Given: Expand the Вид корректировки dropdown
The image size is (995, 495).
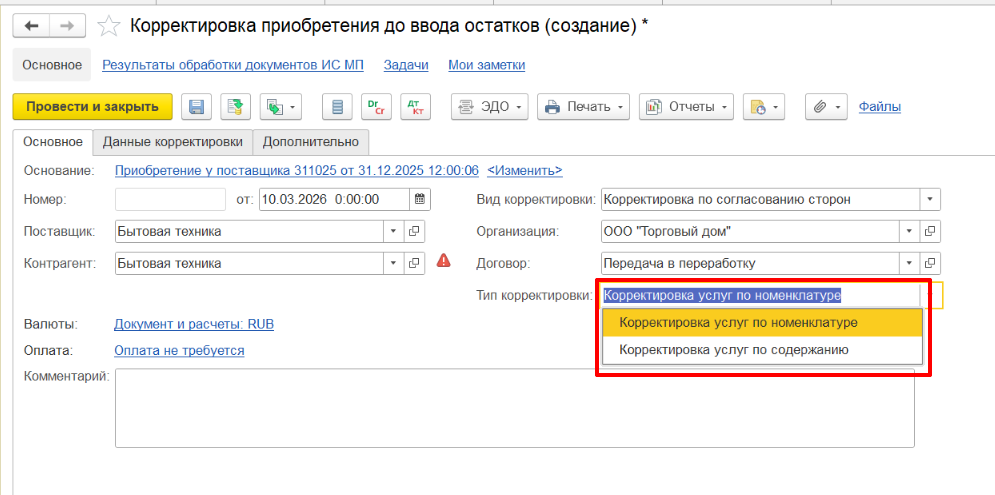Looking at the screenshot, I should pyautogui.click(x=930, y=199).
